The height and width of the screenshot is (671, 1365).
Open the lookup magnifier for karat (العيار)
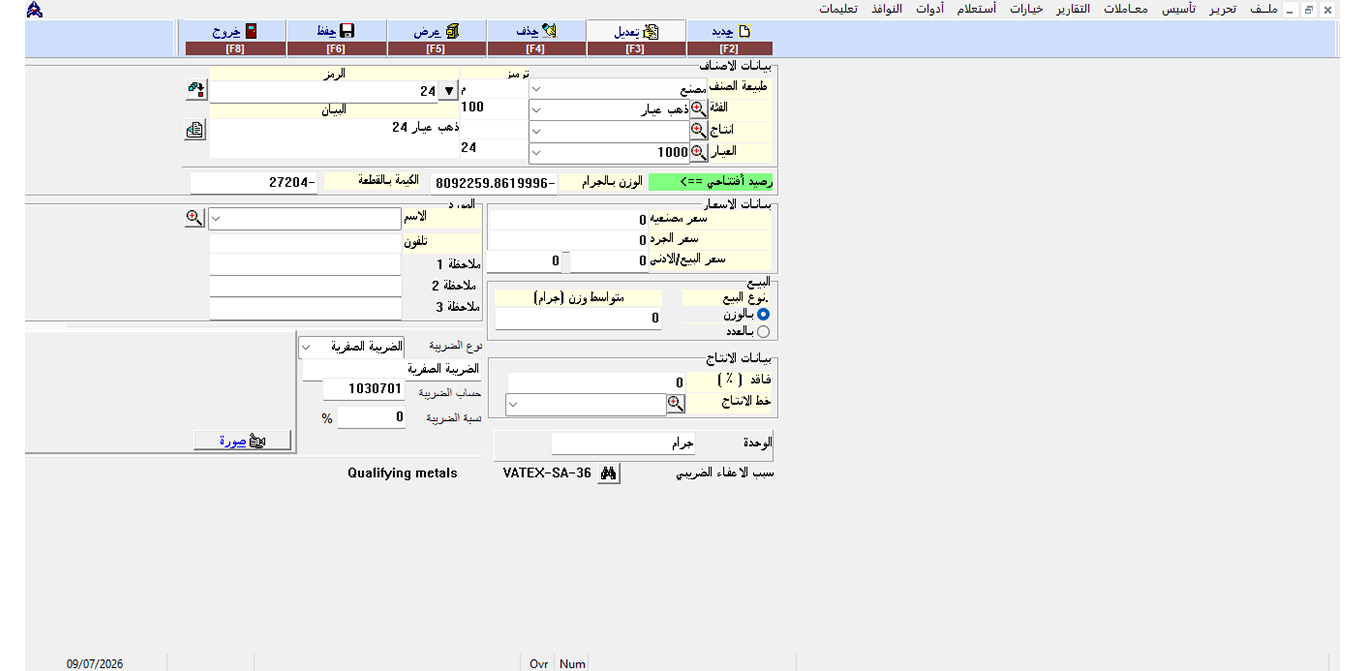tap(698, 152)
